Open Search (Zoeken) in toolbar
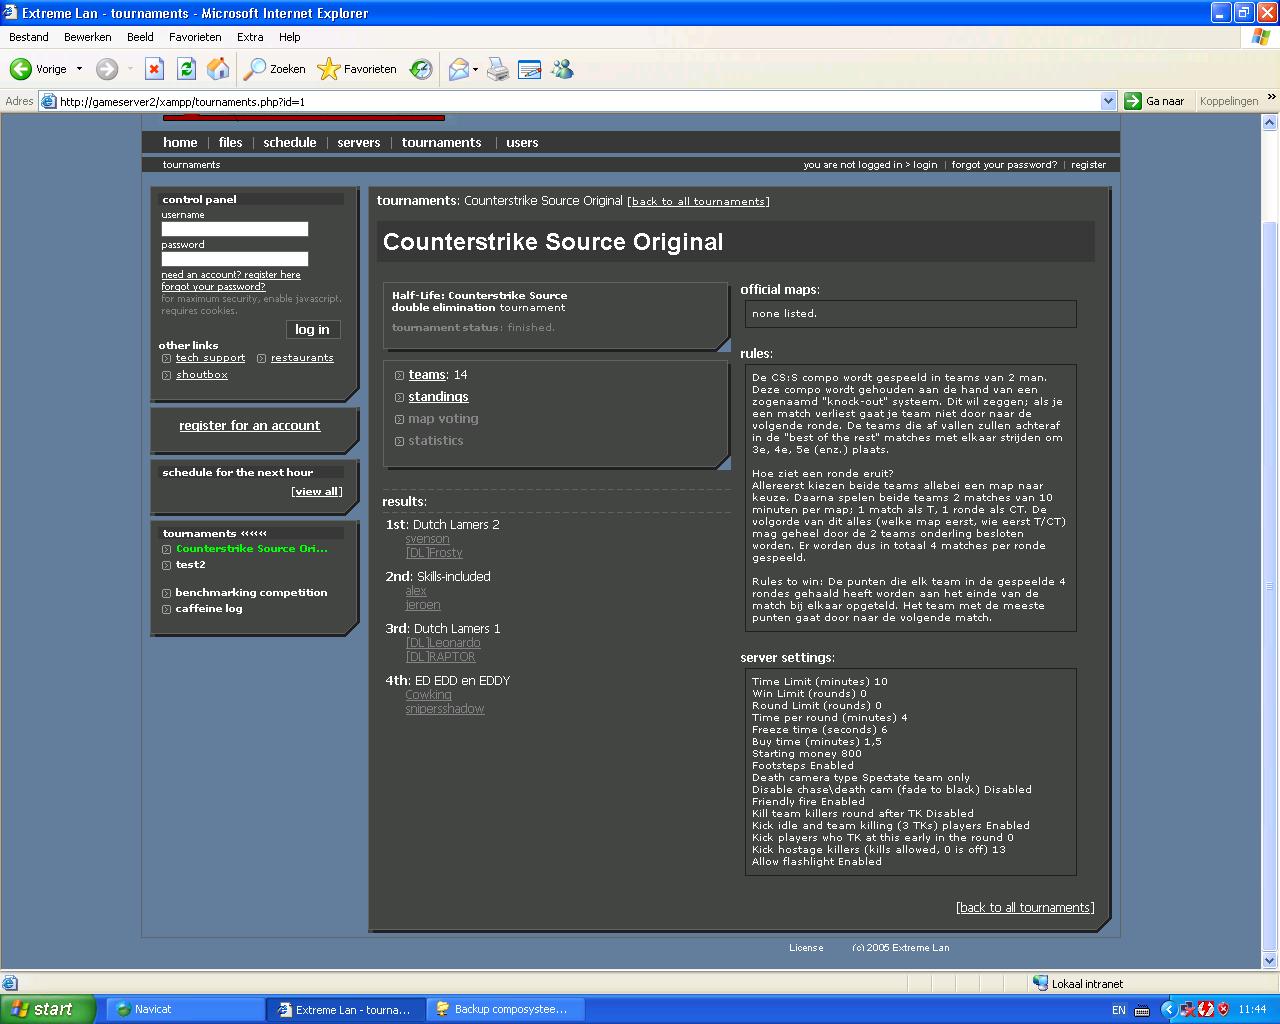Screen dimensions: 1280x1024 point(275,69)
